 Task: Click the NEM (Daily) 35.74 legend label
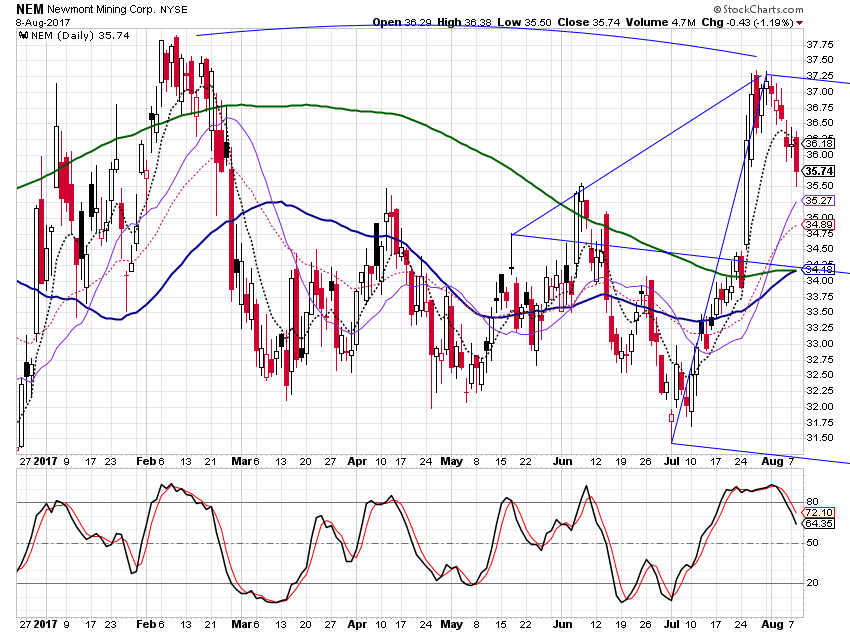(x=80, y=36)
